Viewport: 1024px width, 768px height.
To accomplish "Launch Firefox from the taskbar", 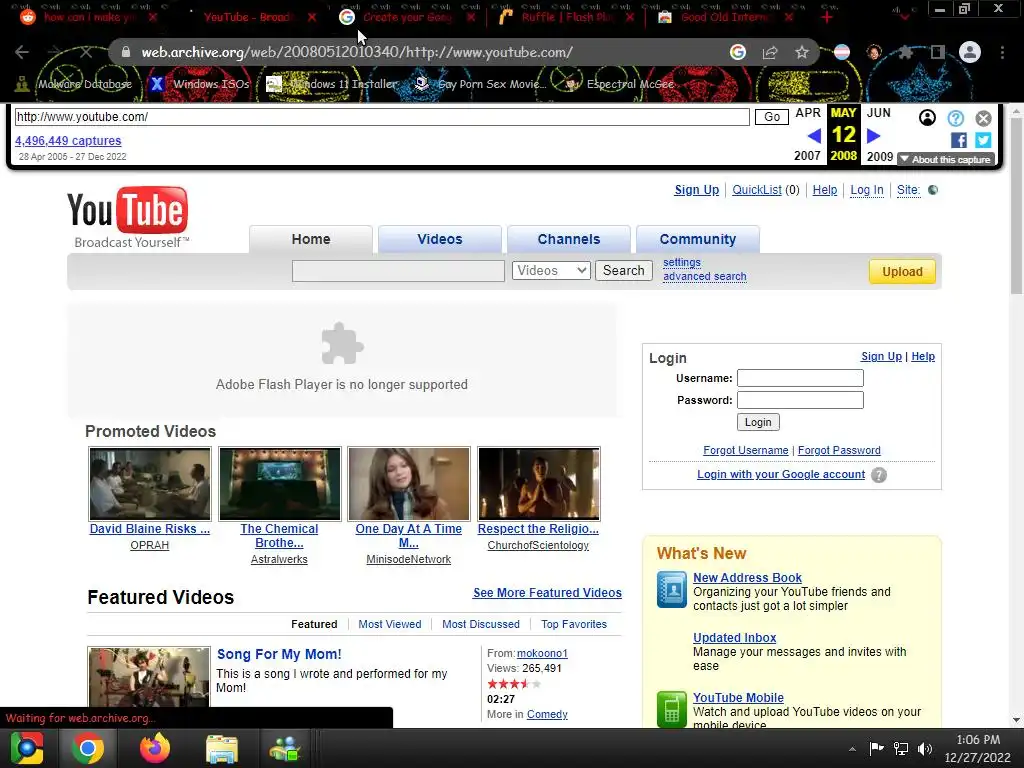I will coord(155,748).
